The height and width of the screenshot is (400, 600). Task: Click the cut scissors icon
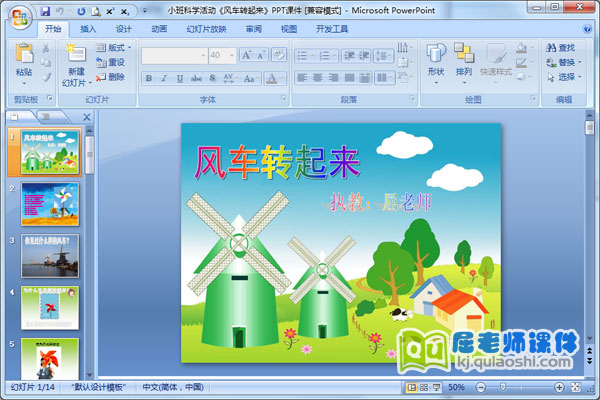(46, 48)
